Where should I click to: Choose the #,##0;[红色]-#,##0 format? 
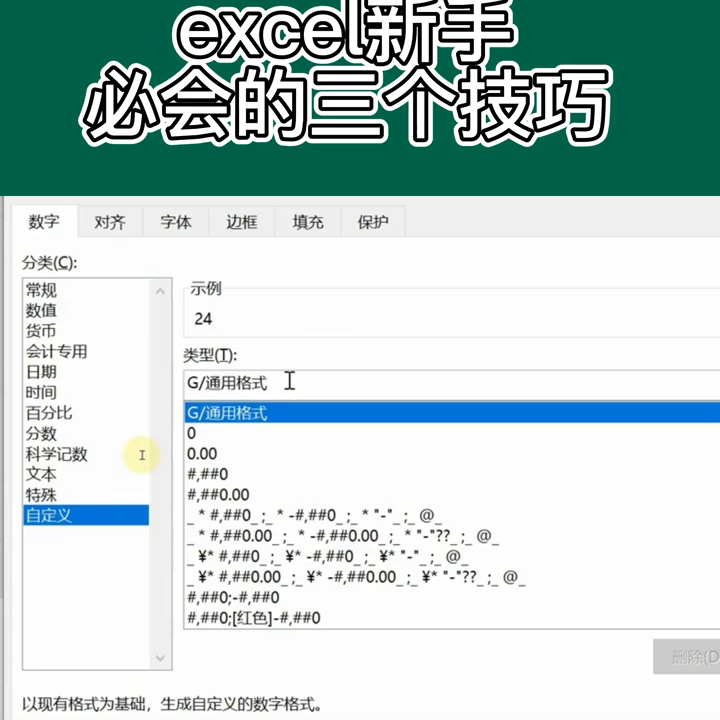tap(452, 618)
